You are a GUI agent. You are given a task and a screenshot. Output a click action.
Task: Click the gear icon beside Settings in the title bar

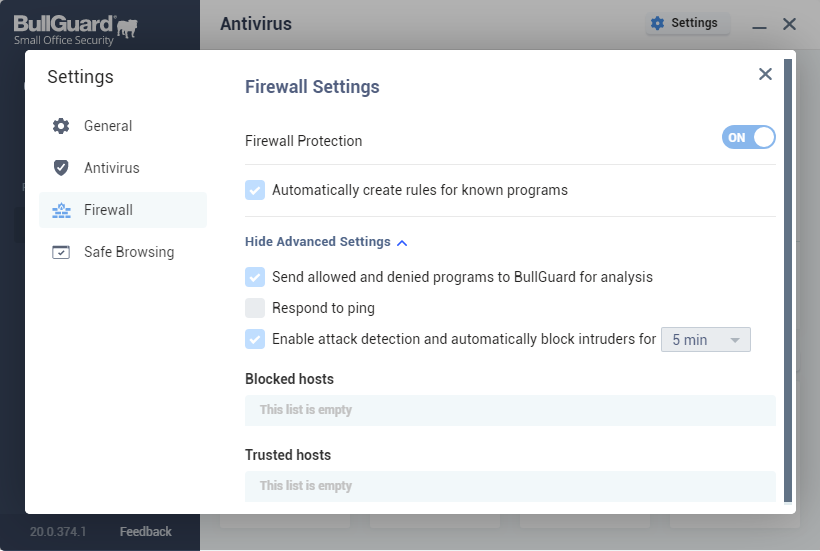tap(657, 23)
